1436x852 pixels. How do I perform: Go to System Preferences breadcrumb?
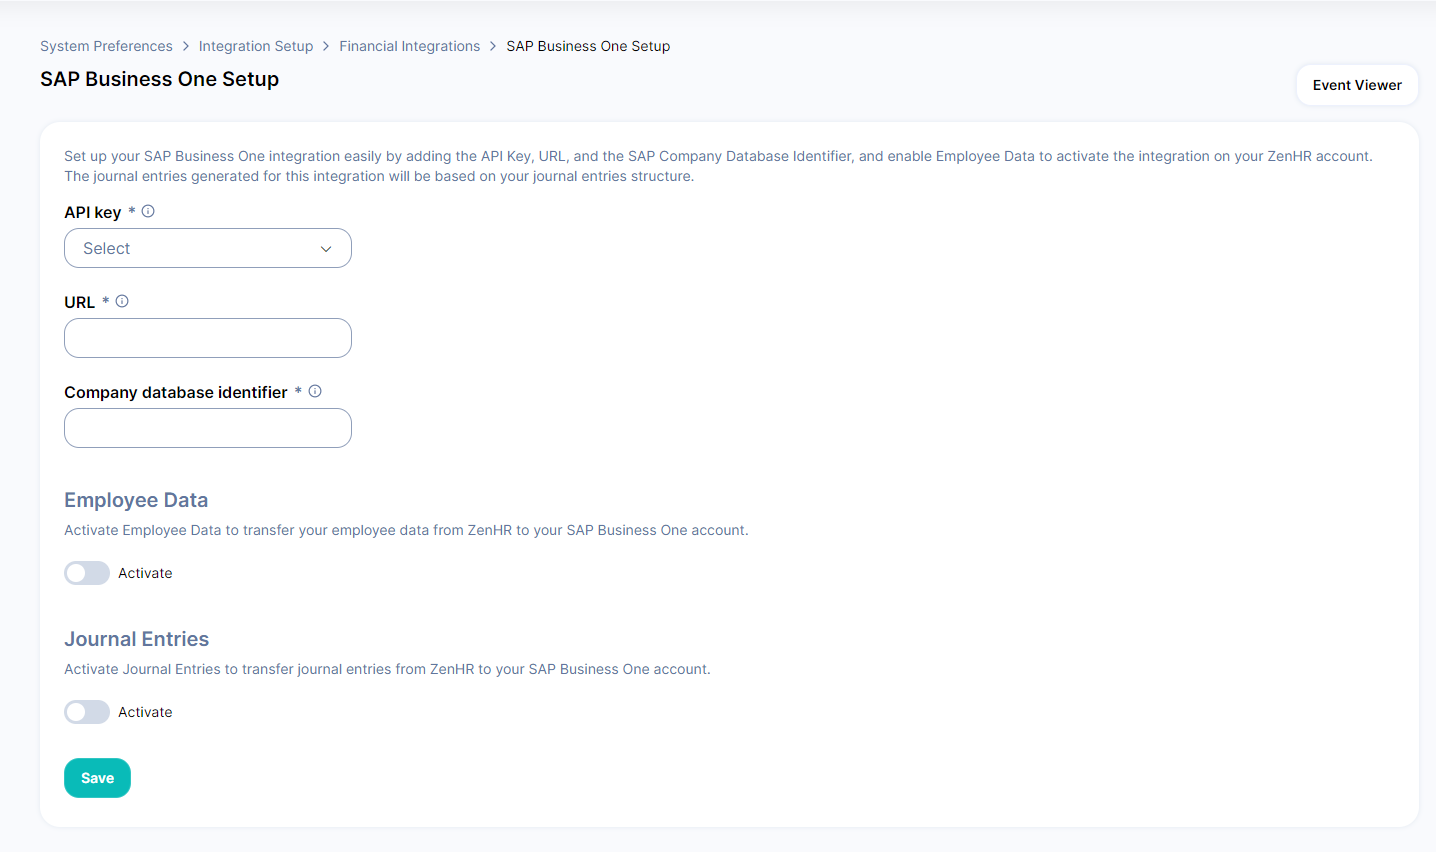[x=106, y=46]
